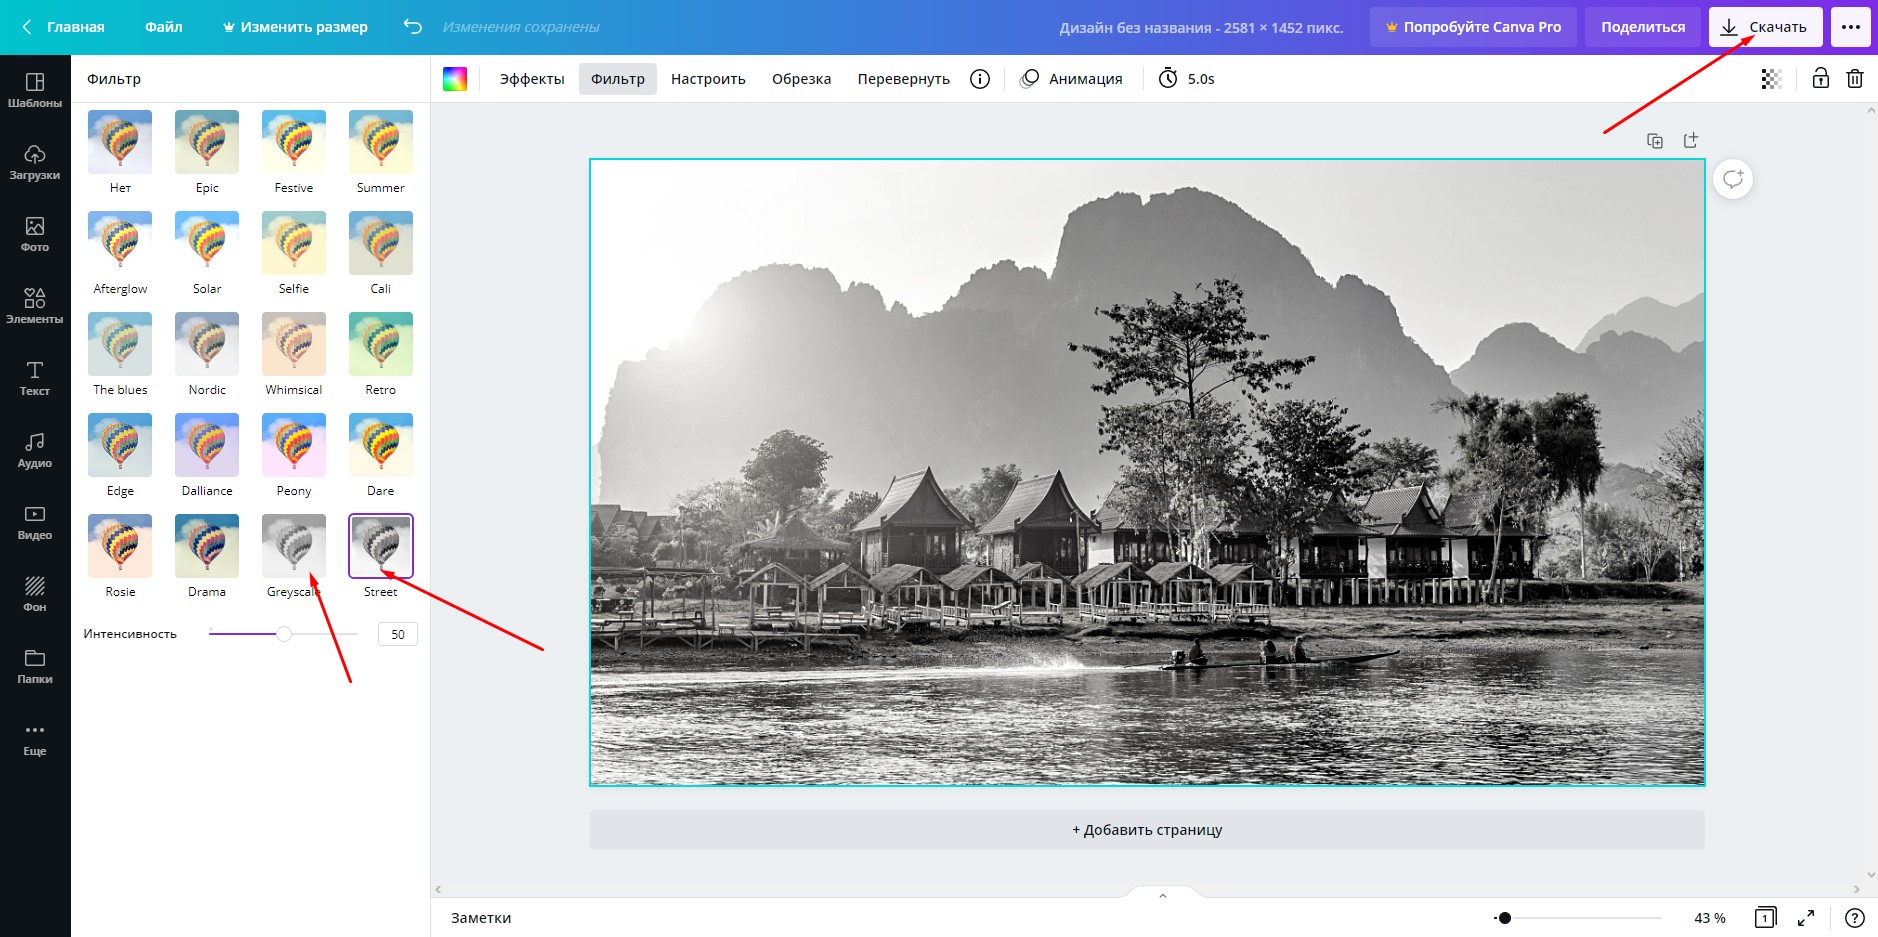Open the Аудио panel
The image size is (1878, 937).
35,450
